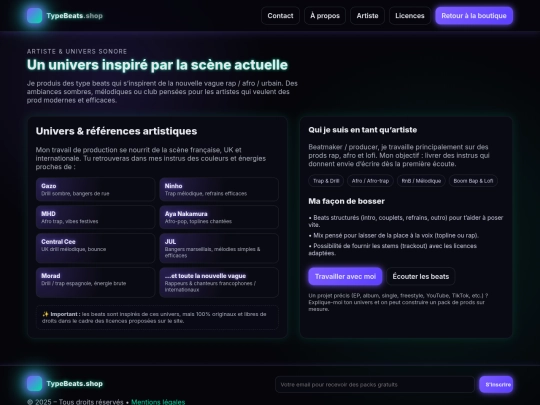The width and height of the screenshot is (540, 405).
Task: Click the Écouter les beats button
Action: pyautogui.click(x=420, y=277)
